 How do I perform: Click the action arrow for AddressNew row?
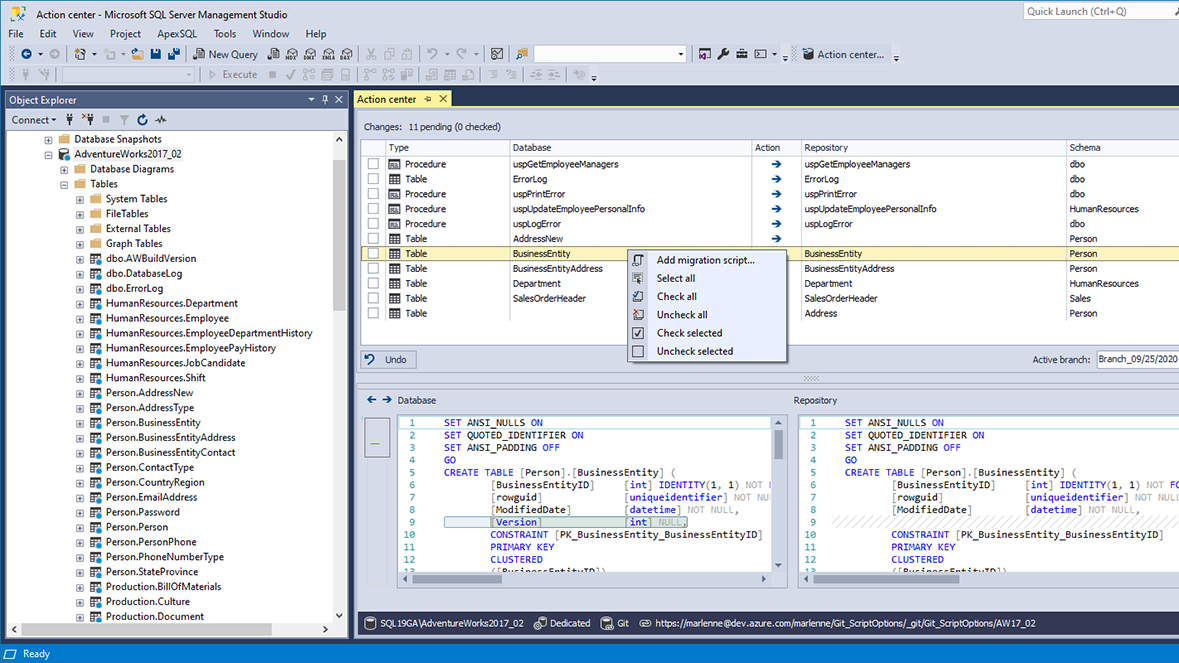tap(776, 238)
